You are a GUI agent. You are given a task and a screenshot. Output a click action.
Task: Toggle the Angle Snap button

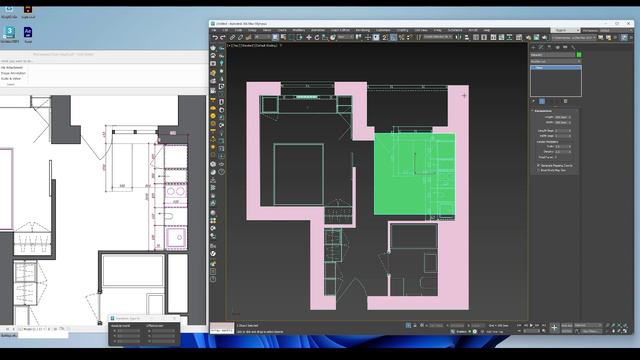coord(393,38)
